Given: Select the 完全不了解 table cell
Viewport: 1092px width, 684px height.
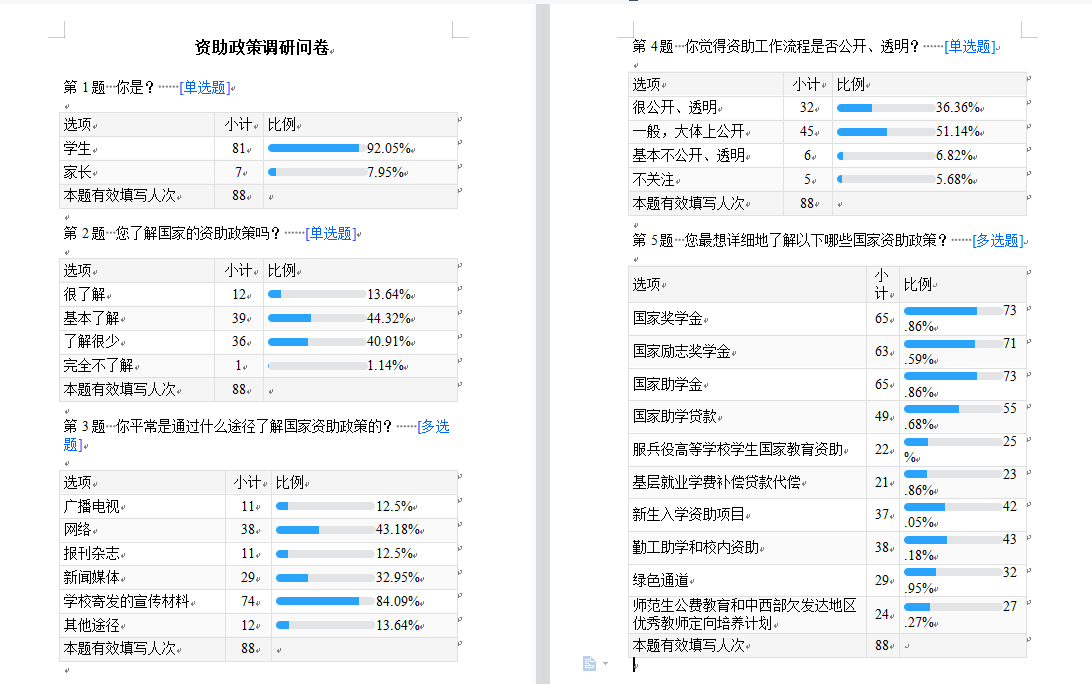Looking at the screenshot, I should click(98, 366).
